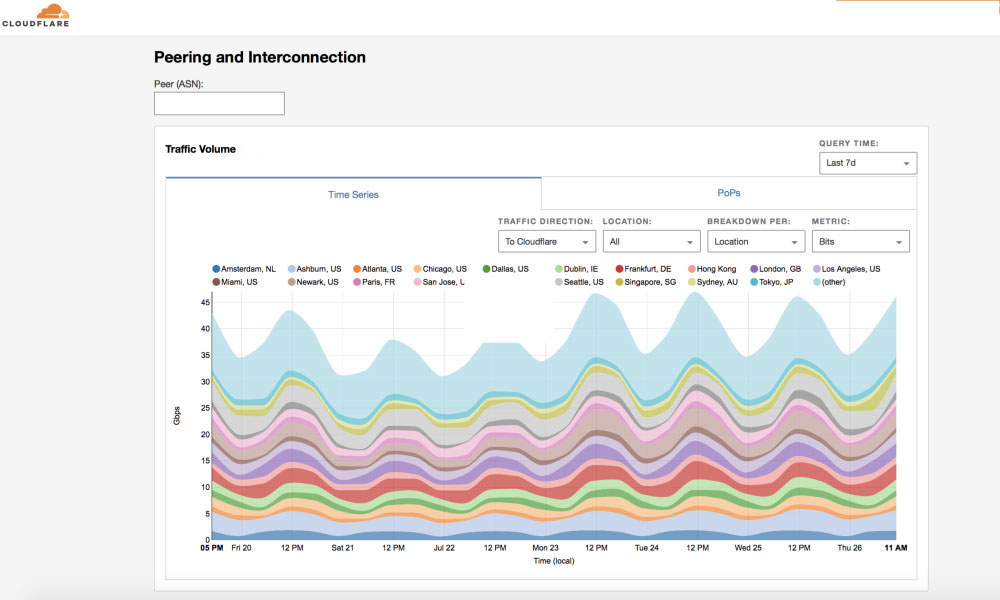
Task: Select the Time Series tab
Action: (x=352, y=192)
